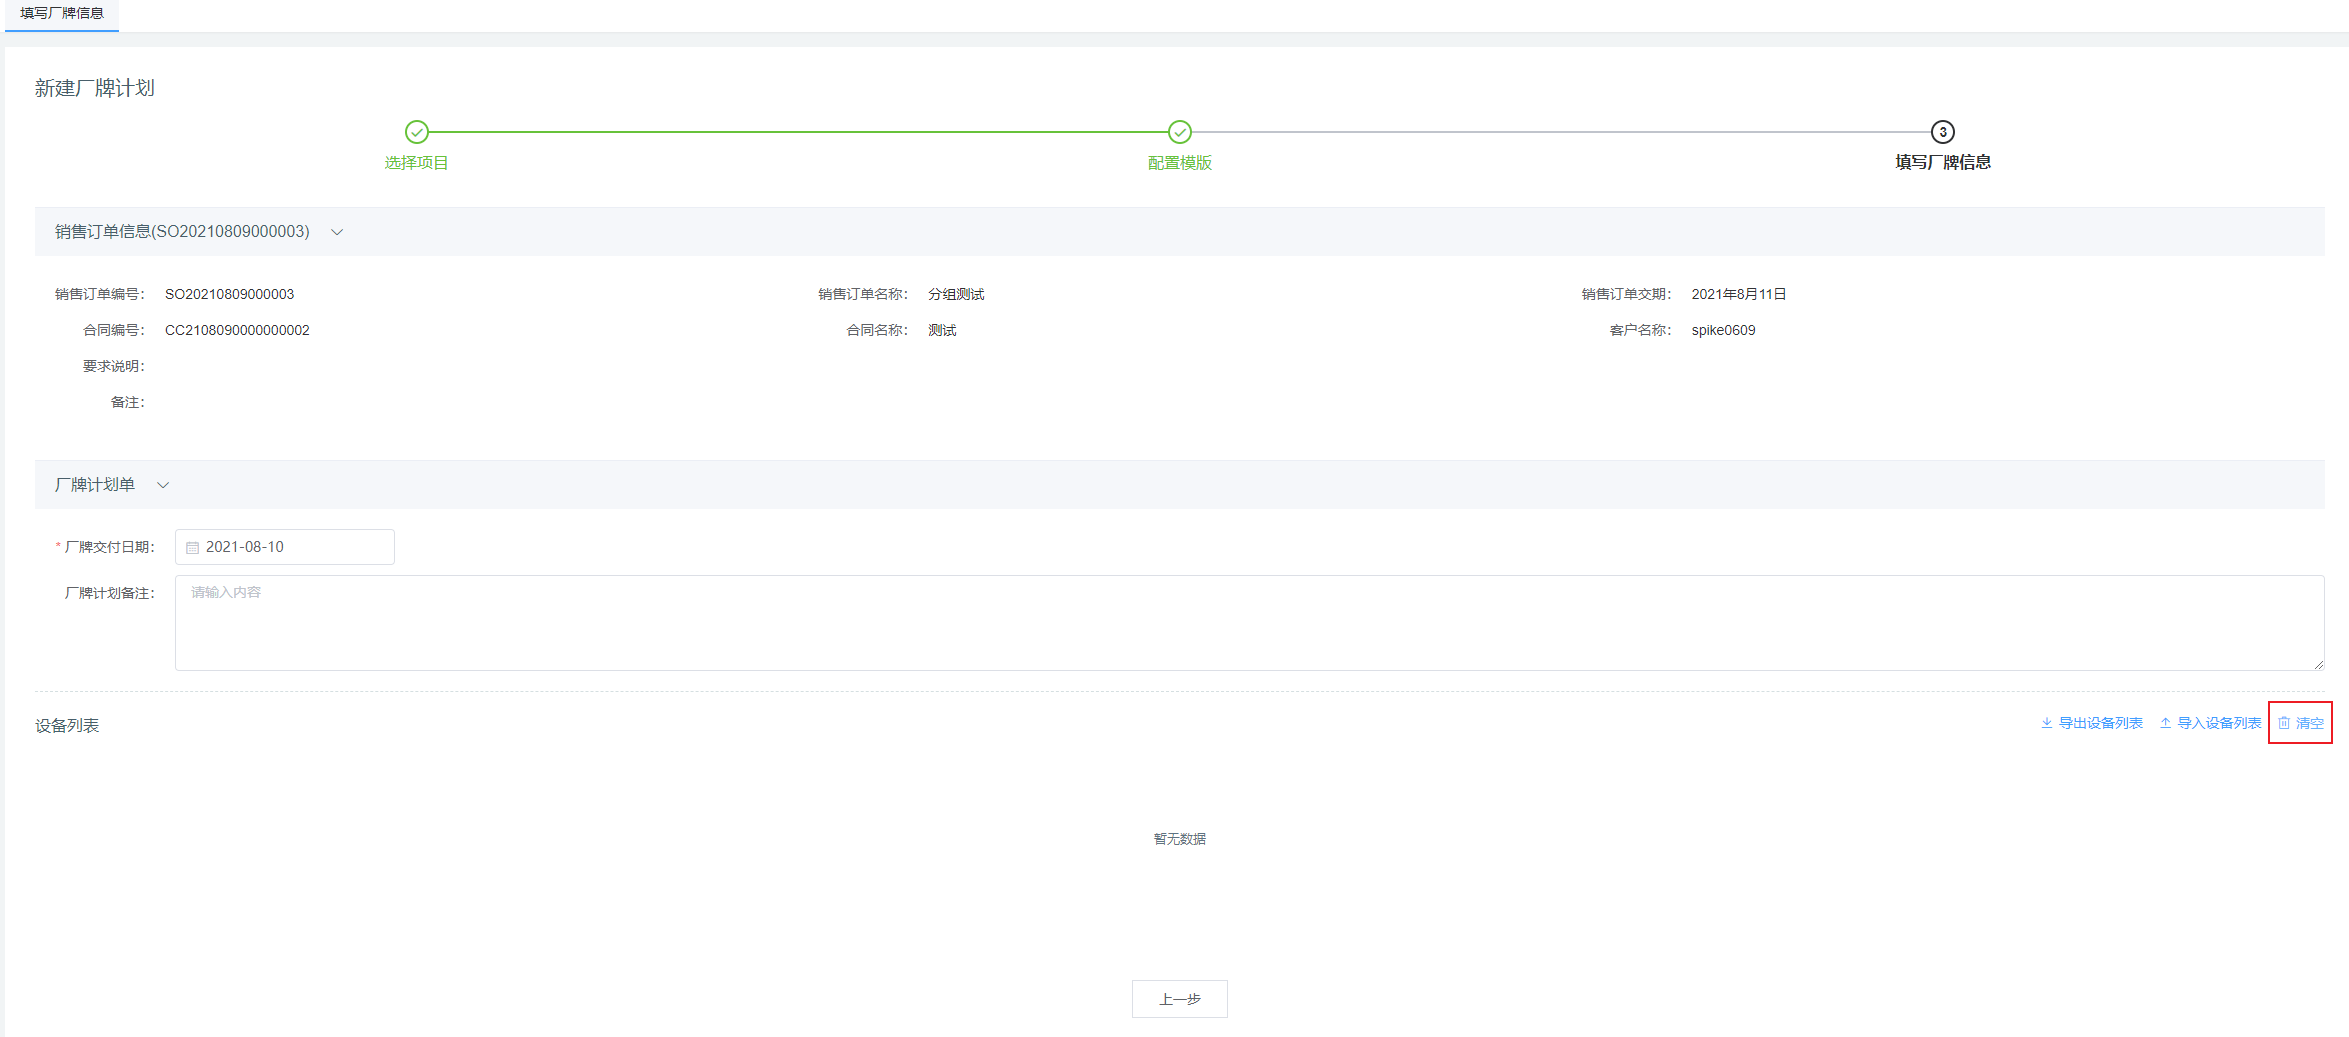Collapse the 厂牌计划单 section with its chevron

click(x=163, y=485)
